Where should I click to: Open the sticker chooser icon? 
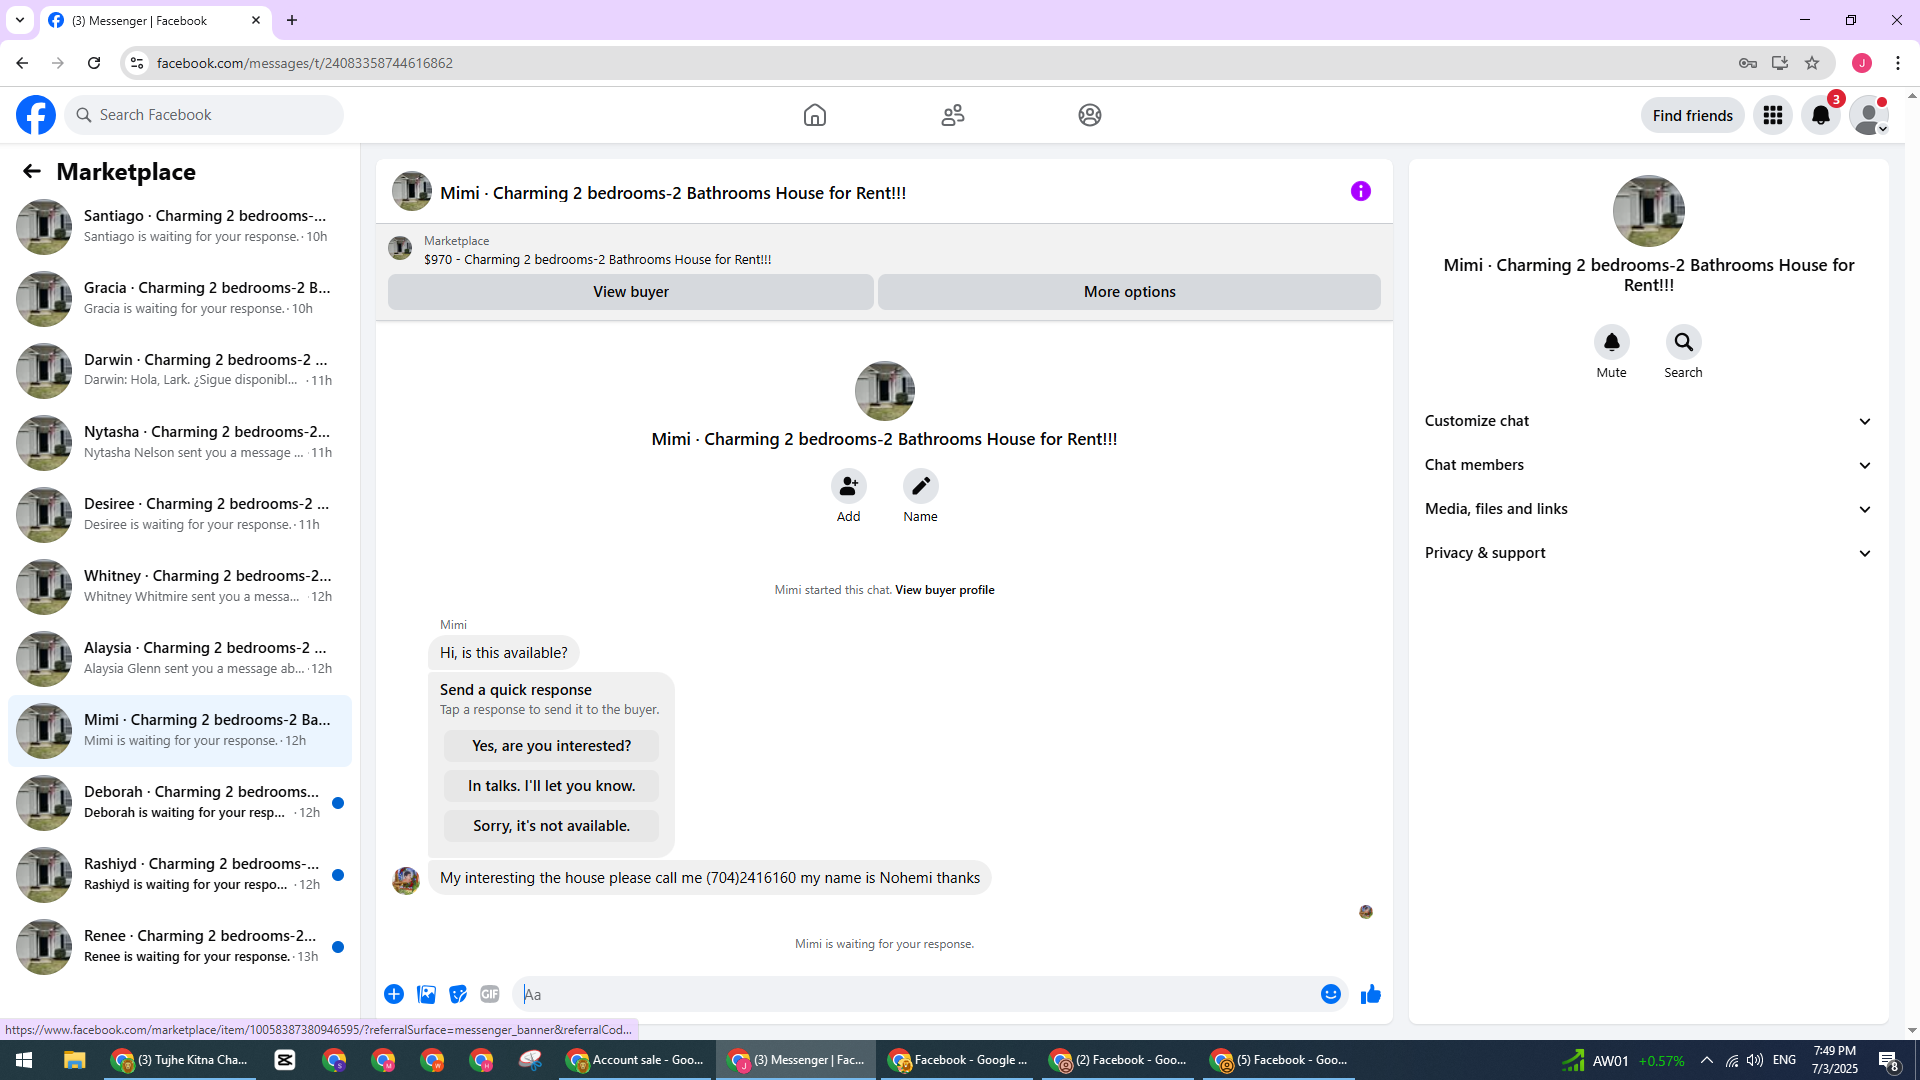pos(458,994)
